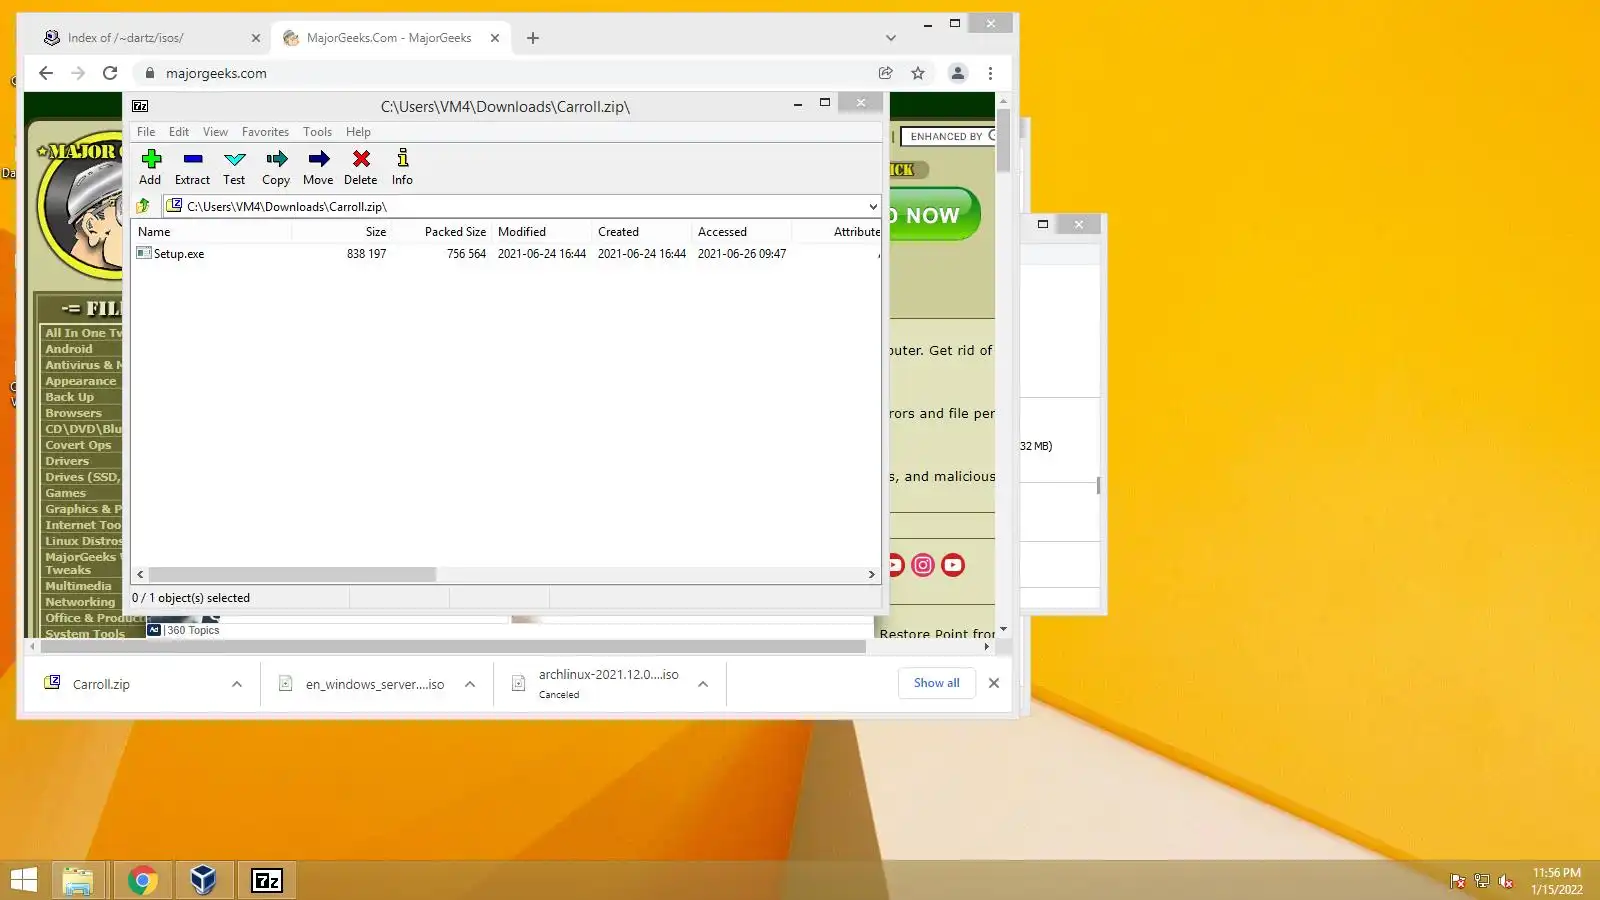Open the Appearance category link
This screenshot has width=1600, height=900.
[80, 381]
